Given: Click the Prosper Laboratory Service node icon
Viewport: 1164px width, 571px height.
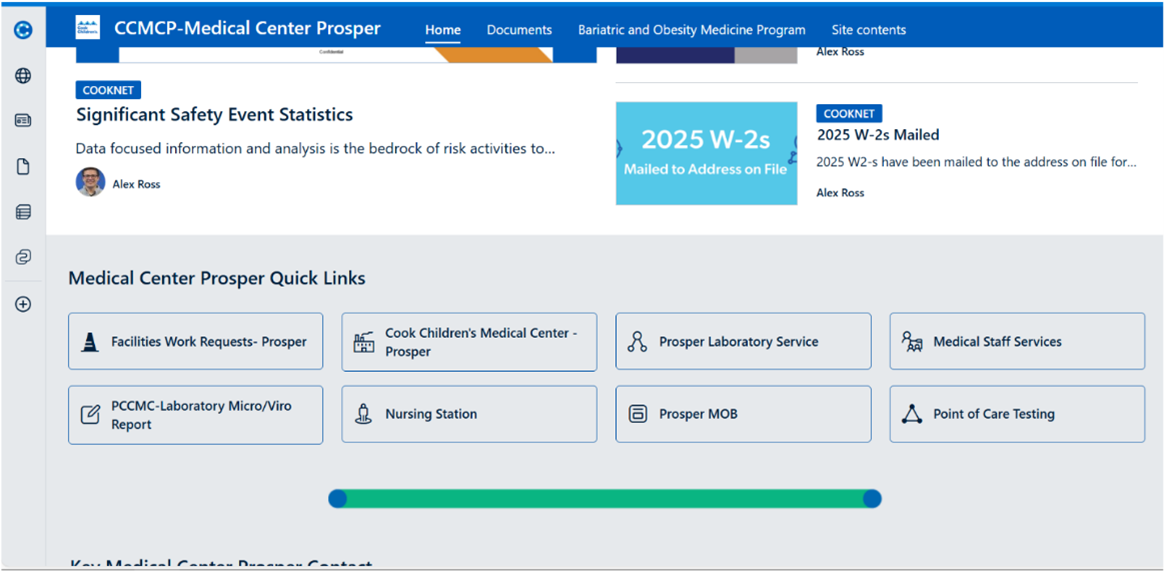Looking at the screenshot, I should point(637,342).
